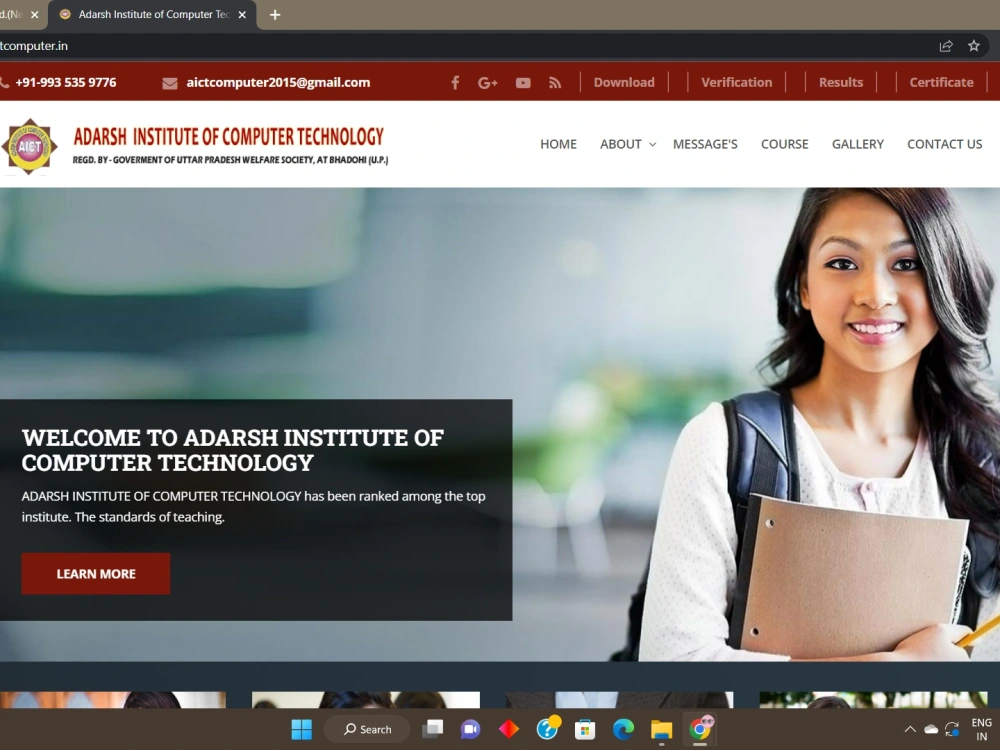Click the second thumbnail below the banner
Image resolution: width=1000 pixels, height=750 pixels.
pos(365,700)
